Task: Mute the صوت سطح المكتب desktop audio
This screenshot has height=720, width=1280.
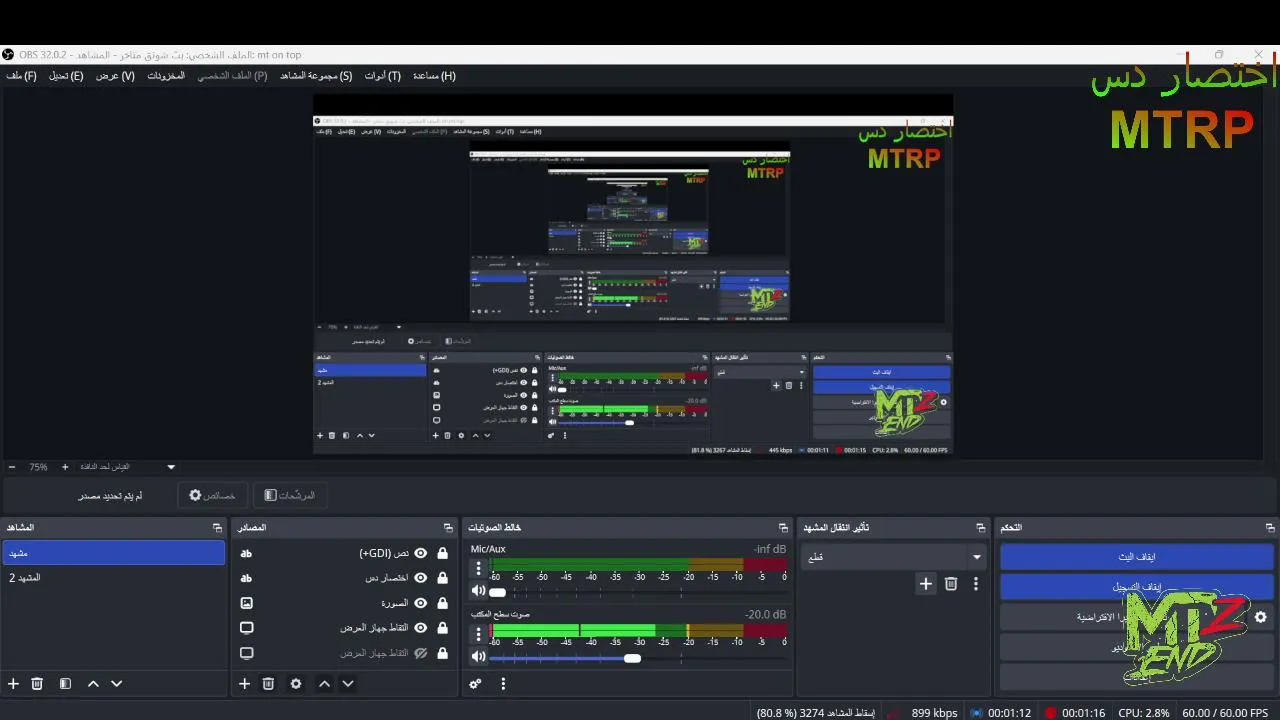Action: point(478,657)
